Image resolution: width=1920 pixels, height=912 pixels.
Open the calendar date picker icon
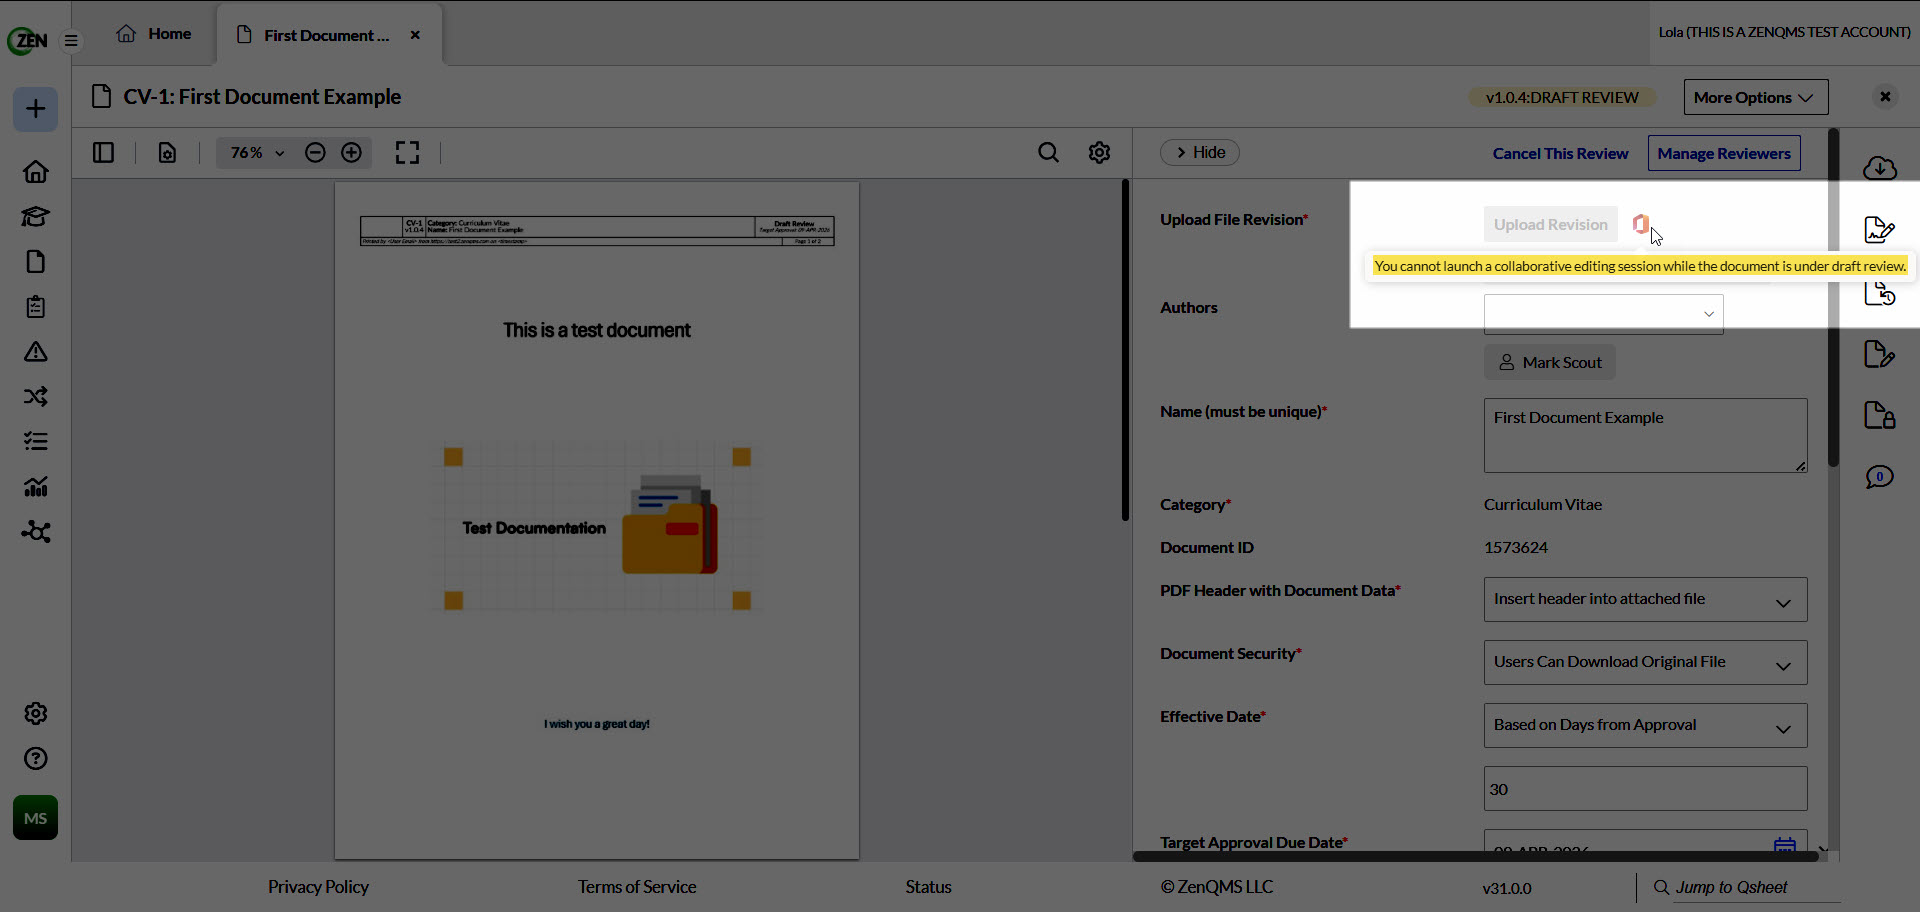1785,846
